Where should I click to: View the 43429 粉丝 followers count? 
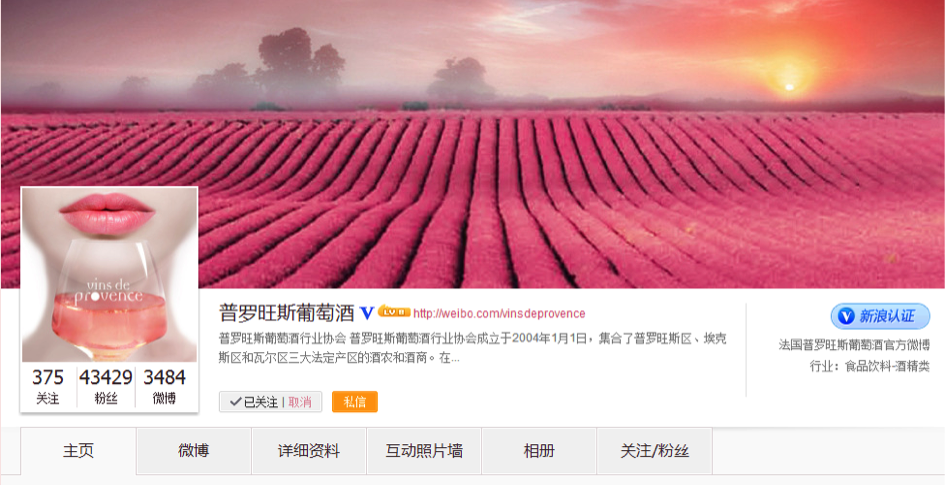click(x=106, y=386)
